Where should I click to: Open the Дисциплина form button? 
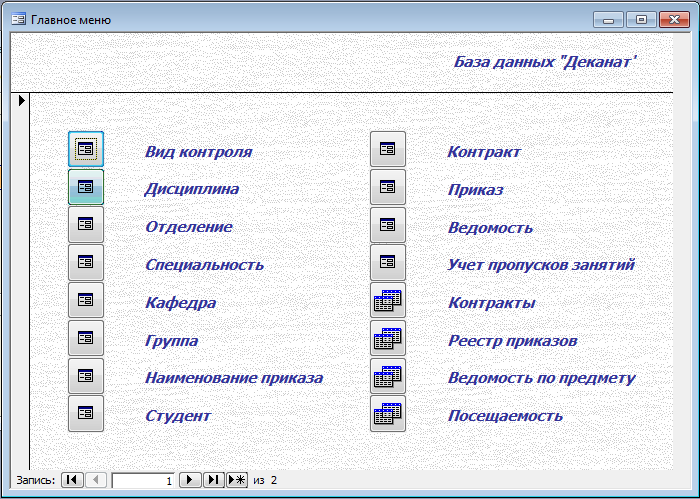[86, 187]
